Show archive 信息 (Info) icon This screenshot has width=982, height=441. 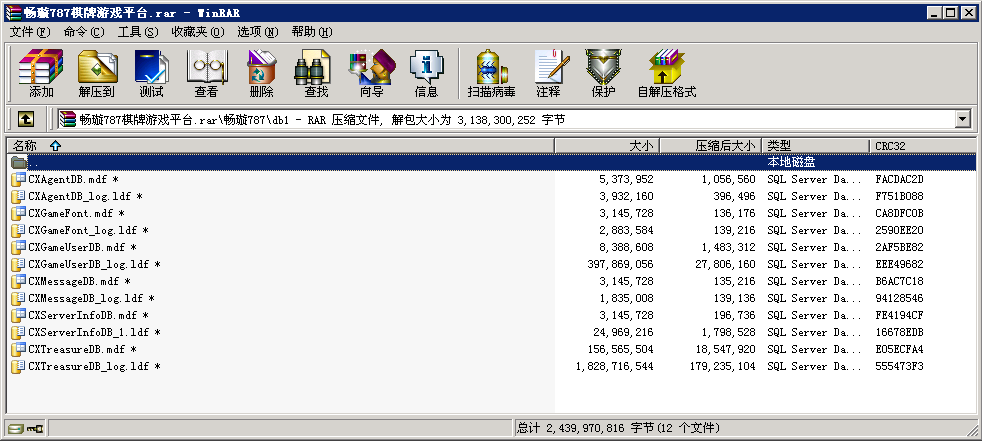point(426,73)
